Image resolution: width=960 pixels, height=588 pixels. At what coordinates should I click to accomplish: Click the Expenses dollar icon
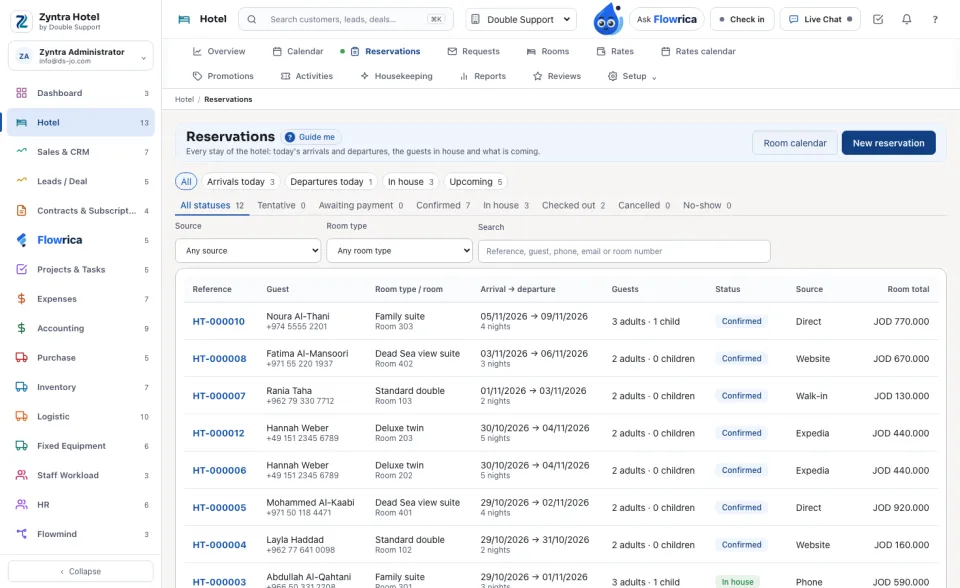[x=21, y=299]
